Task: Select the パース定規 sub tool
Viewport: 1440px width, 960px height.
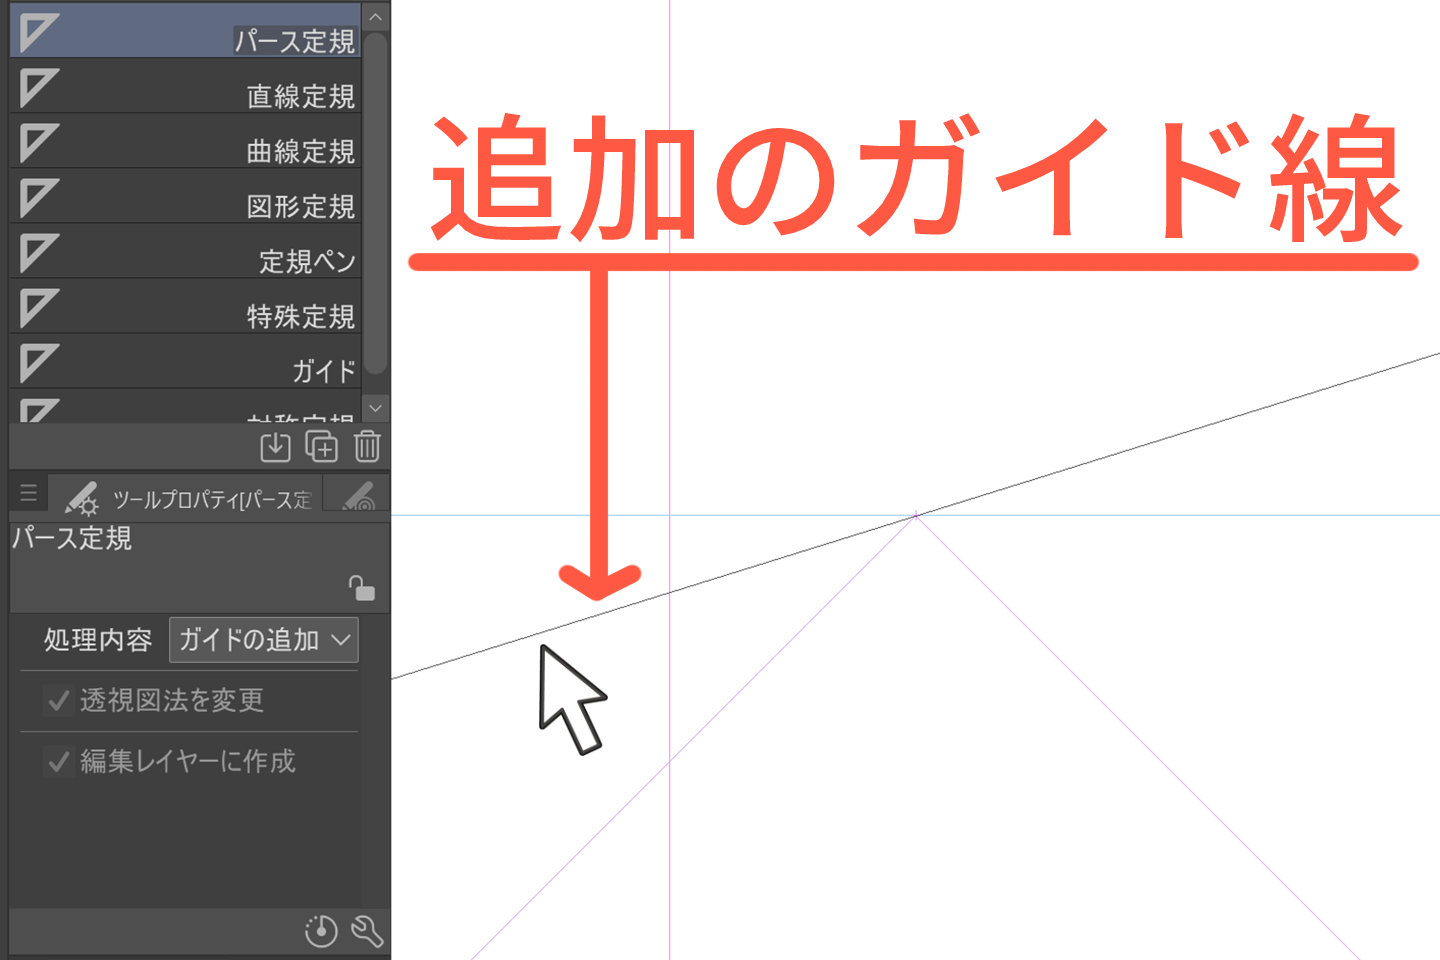Action: (x=185, y=30)
